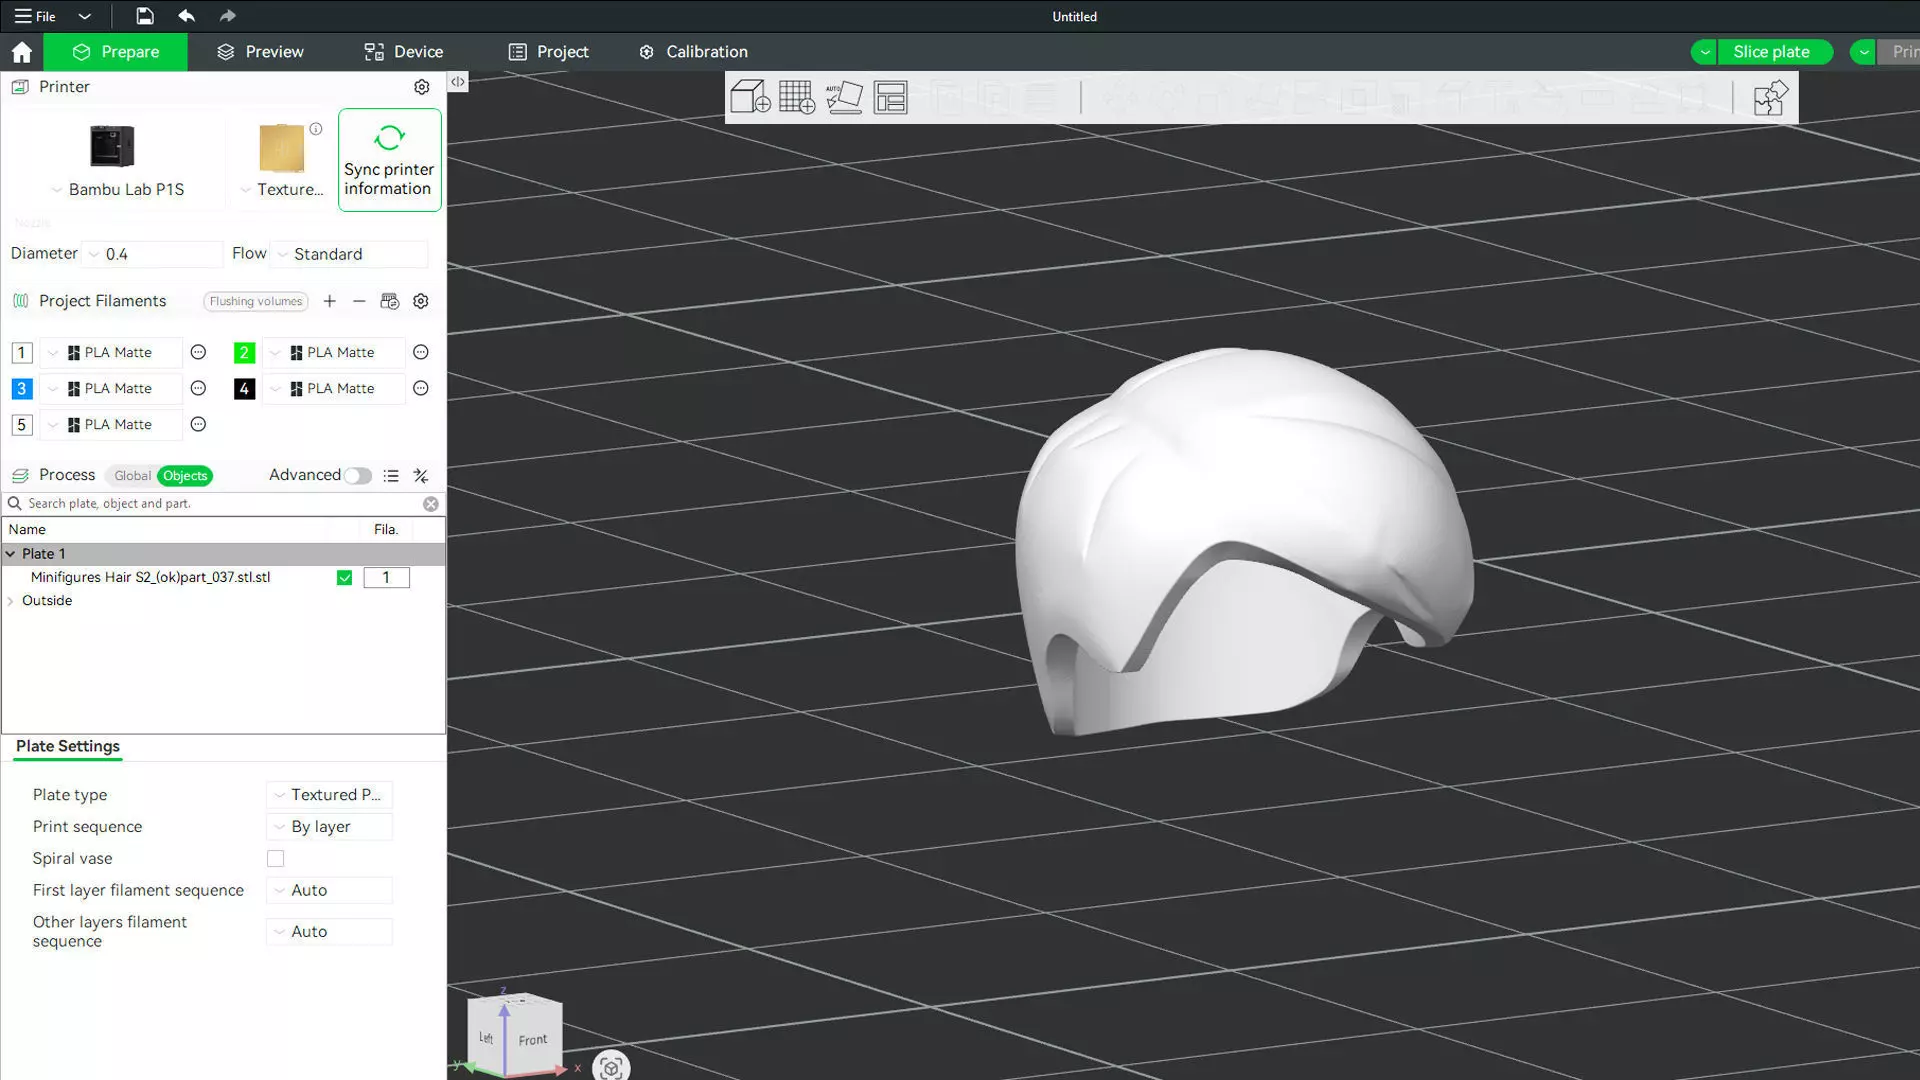
Task: Click the Flushing volumes button
Action: click(x=255, y=302)
